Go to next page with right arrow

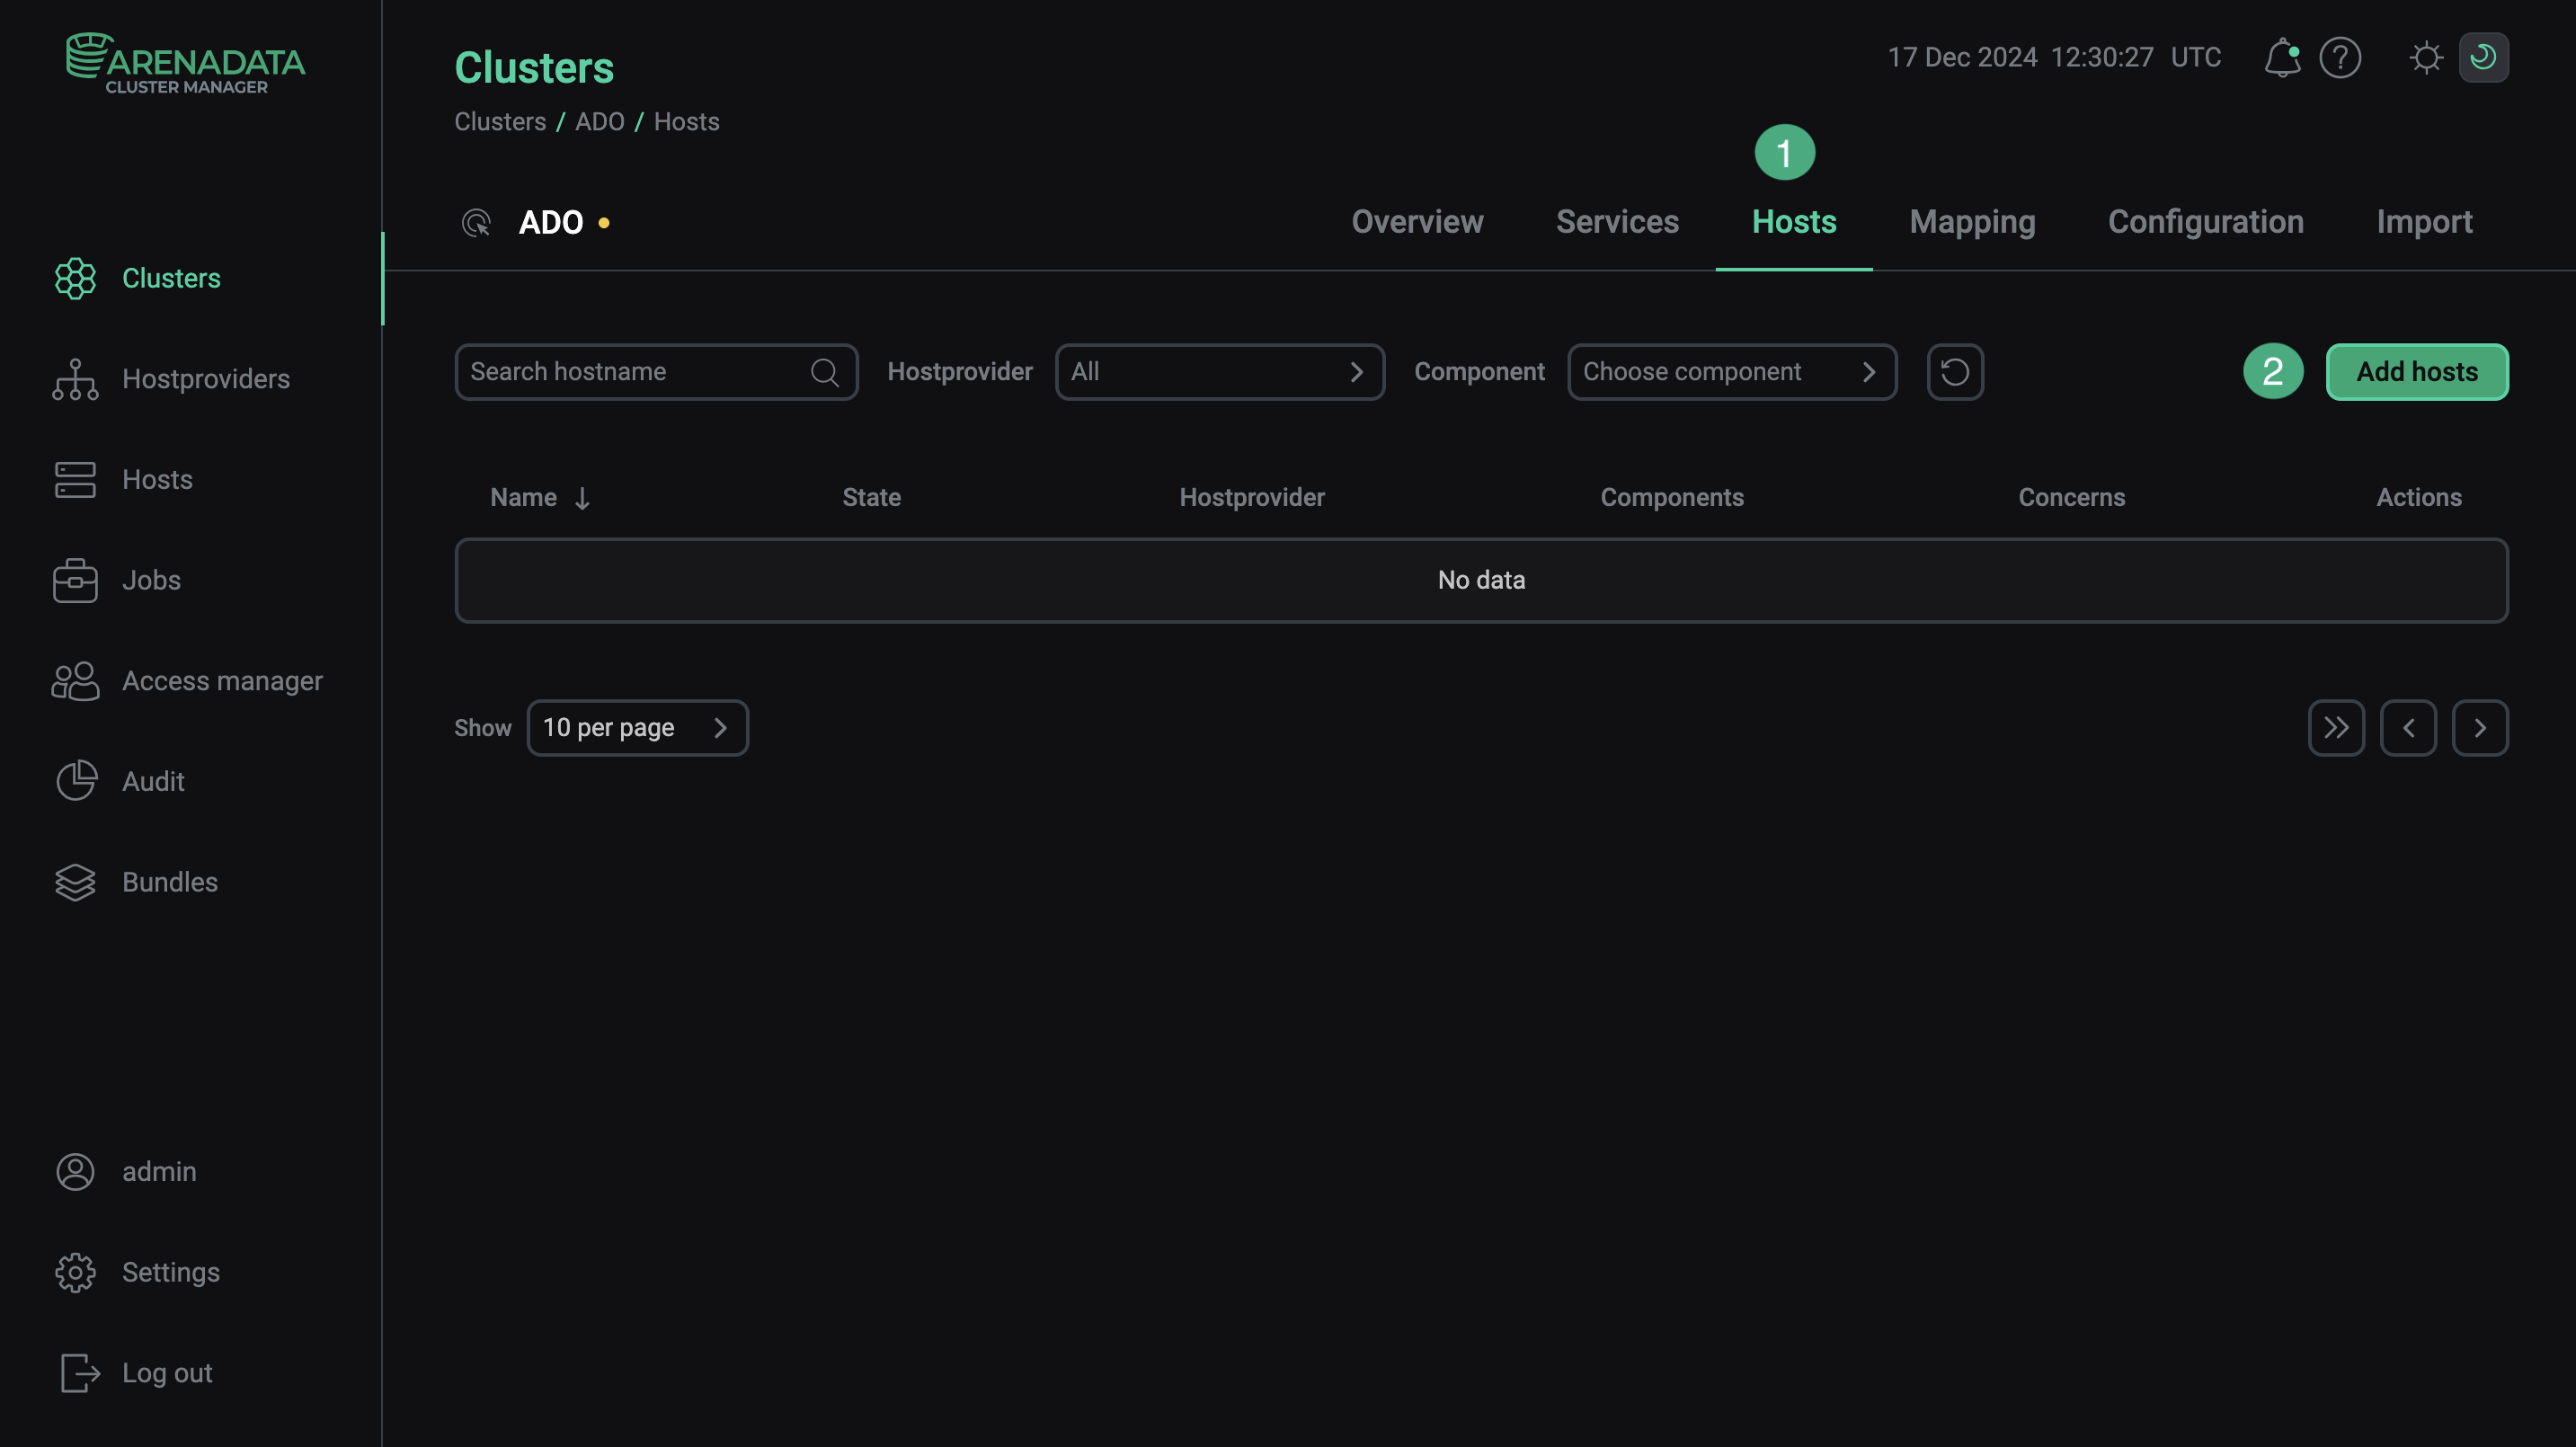pos(2481,727)
